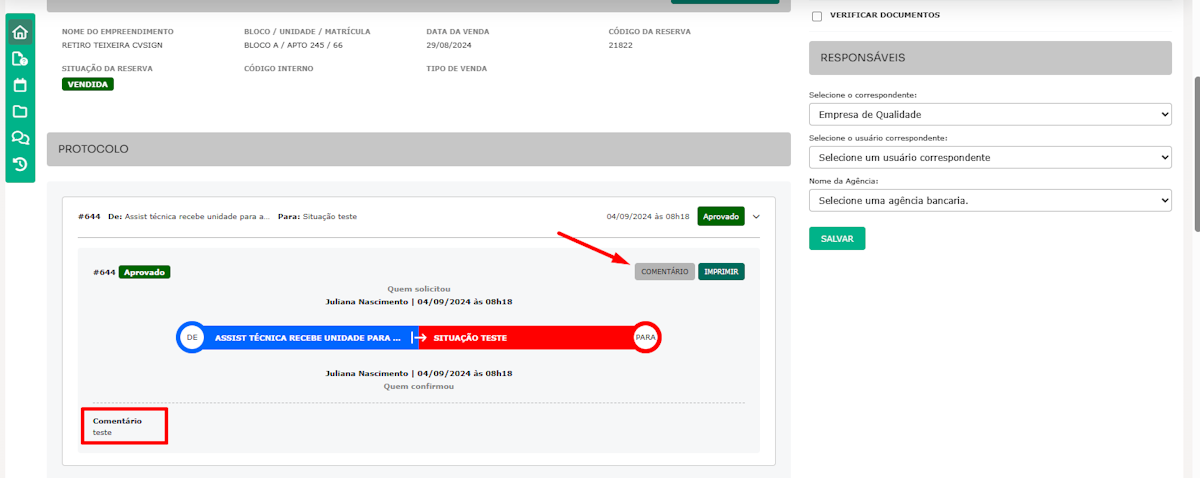1200x478 pixels.
Task: Click the Salvar button
Action: 837,239
